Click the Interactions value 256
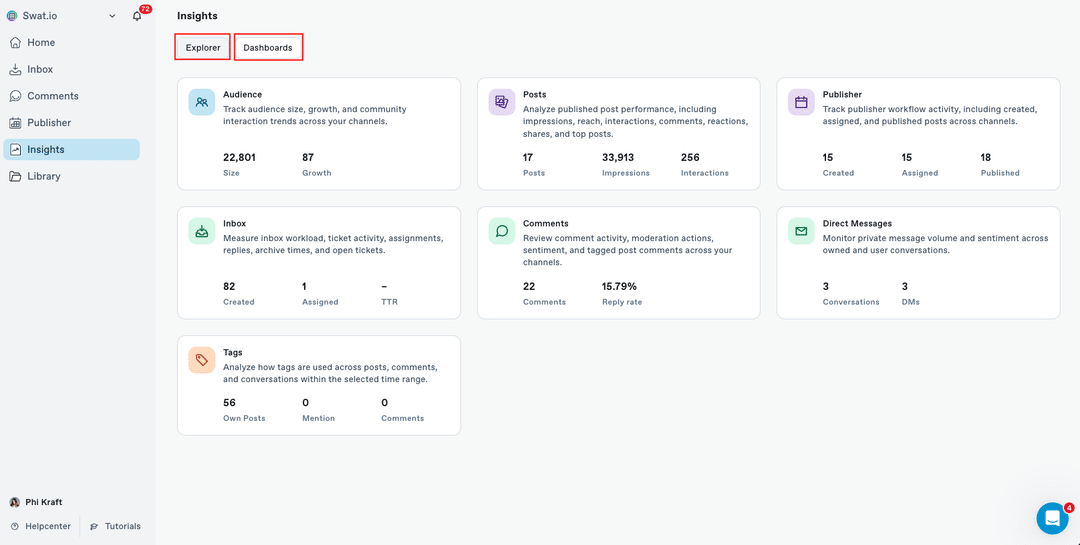 pos(690,157)
